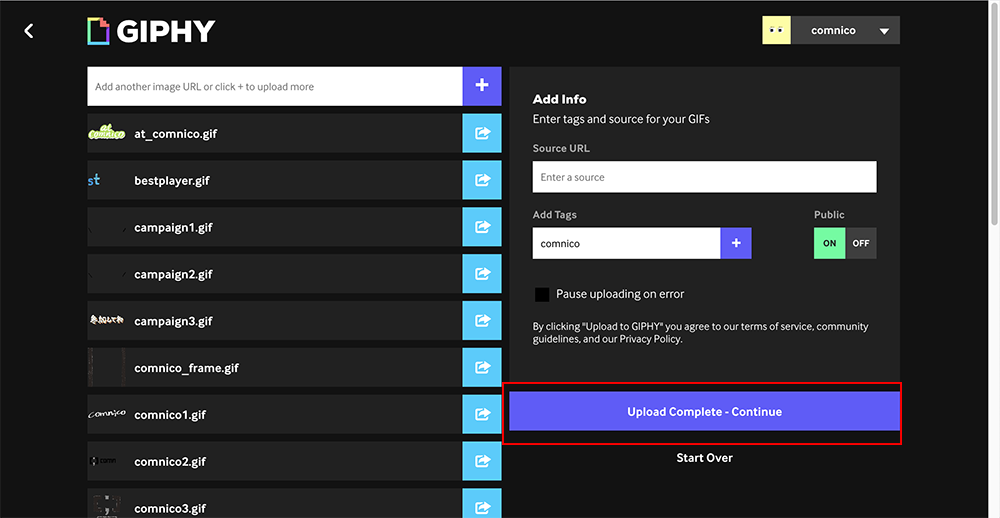The height and width of the screenshot is (518, 1000).
Task: Click the page vertical scrollbar
Action: (995, 115)
